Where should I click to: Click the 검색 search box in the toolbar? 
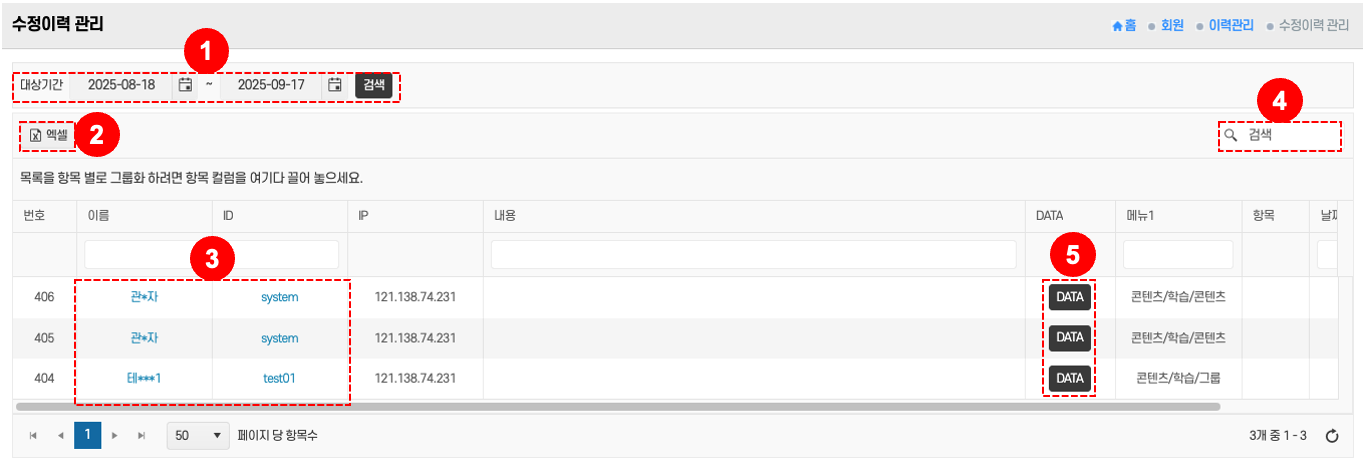[1288, 135]
